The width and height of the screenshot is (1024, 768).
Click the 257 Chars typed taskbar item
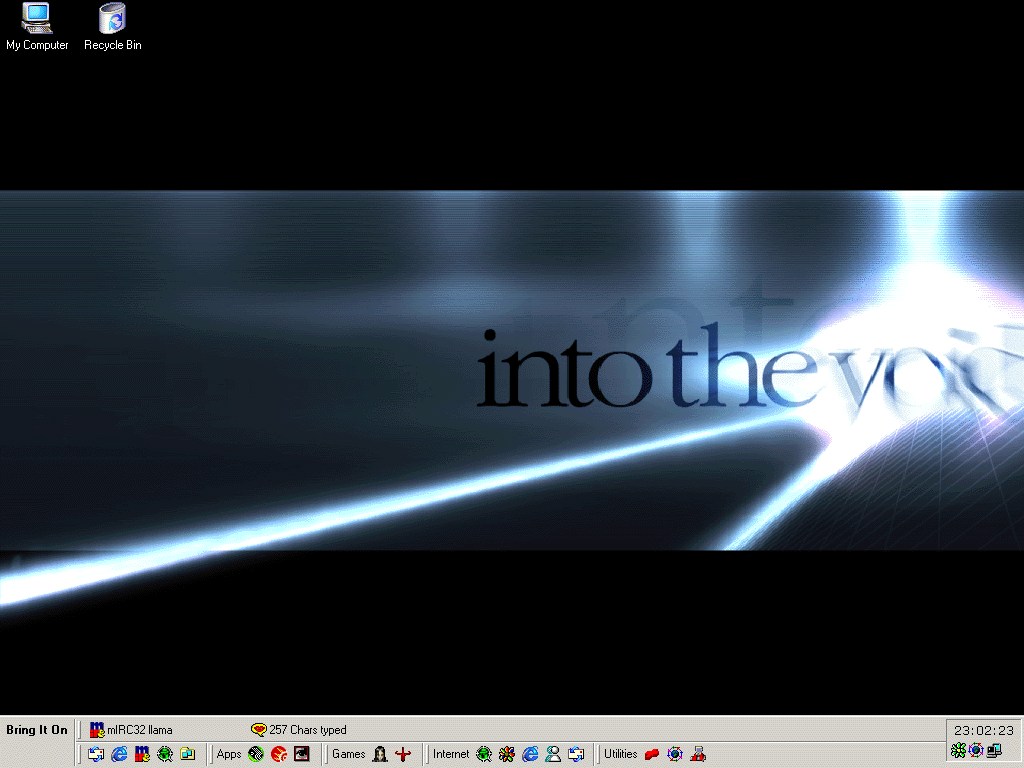[299, 730]
